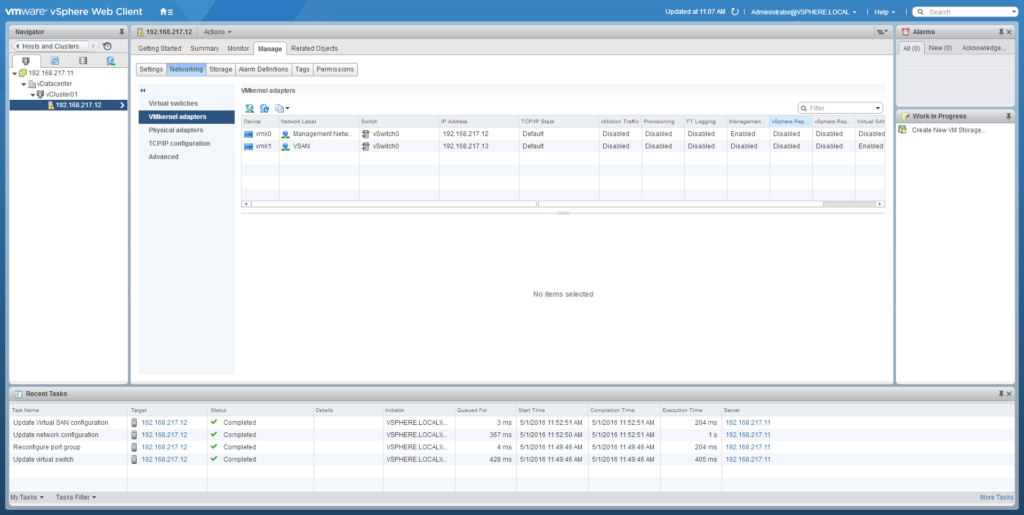The image size is (1024, 515).
Task: Close the Recent Tasks panel
Action: [1010, 394]
